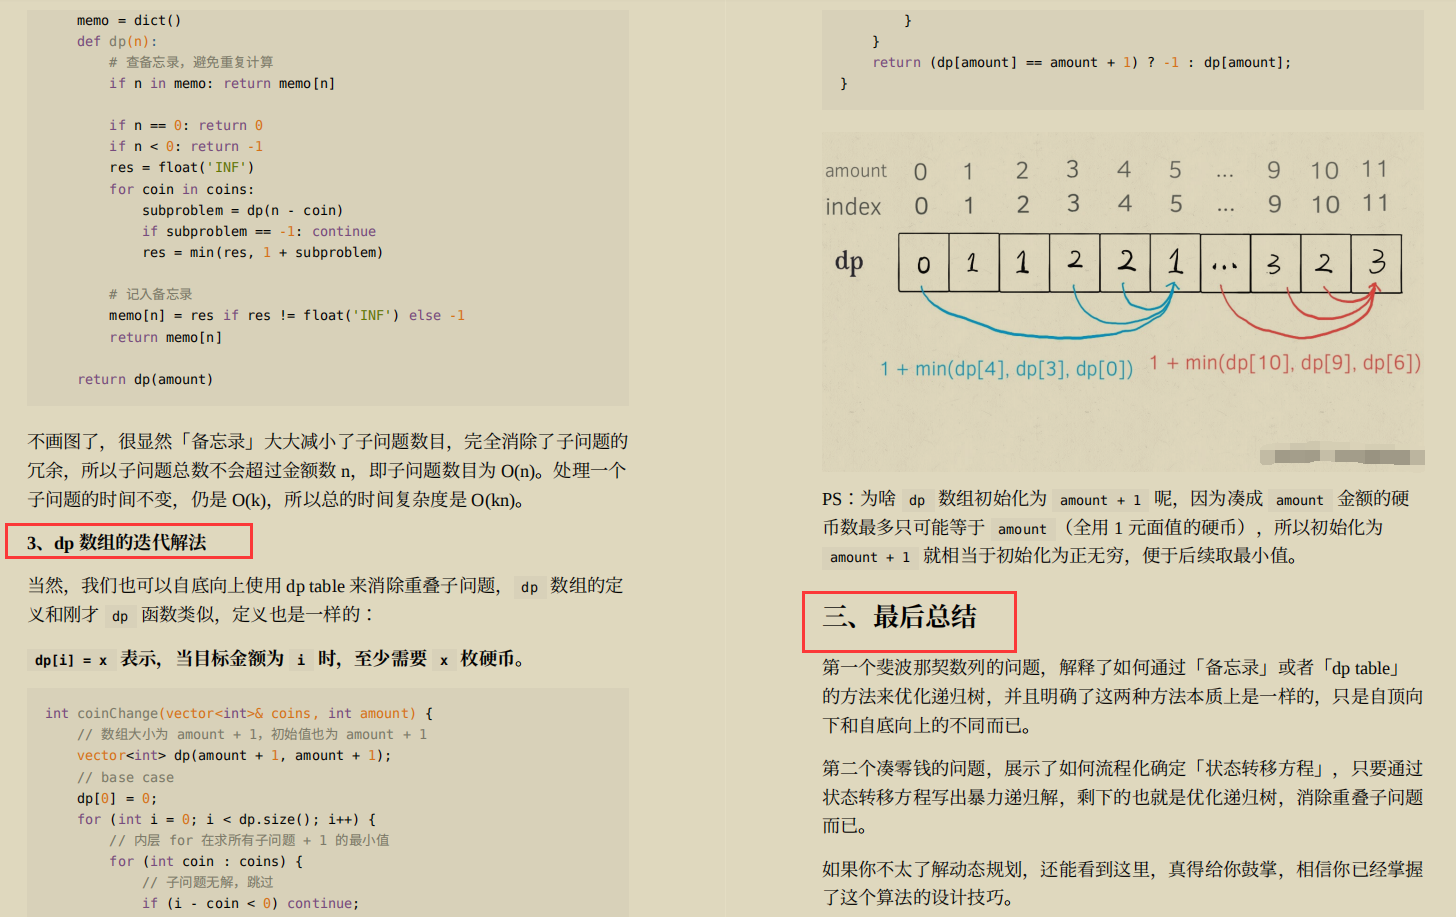The width and height of the screenshot is (1456, 917).
Task: Click the paragraph beginning "当然，我们也可以自底向上"
Action: click(x=326, y=600)
